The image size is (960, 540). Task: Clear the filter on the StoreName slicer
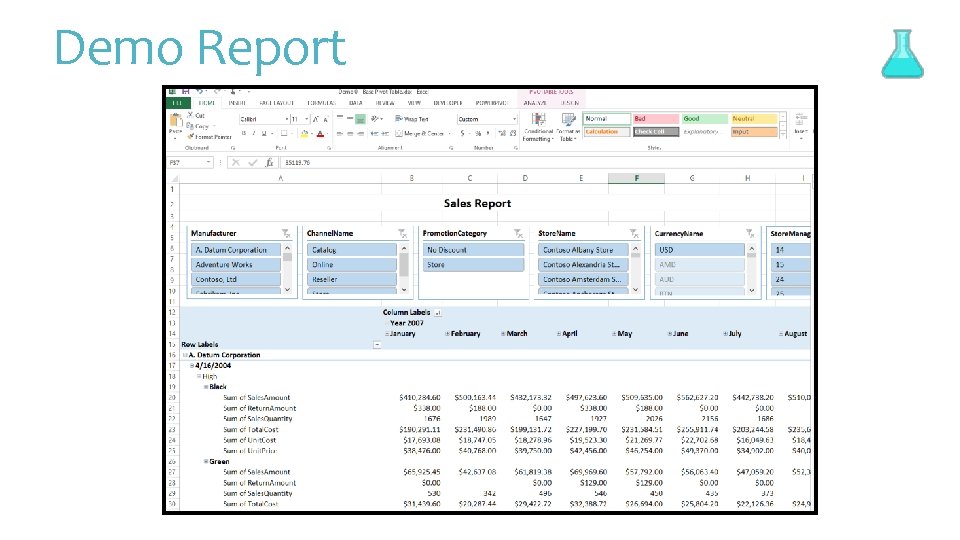point(634,233)
